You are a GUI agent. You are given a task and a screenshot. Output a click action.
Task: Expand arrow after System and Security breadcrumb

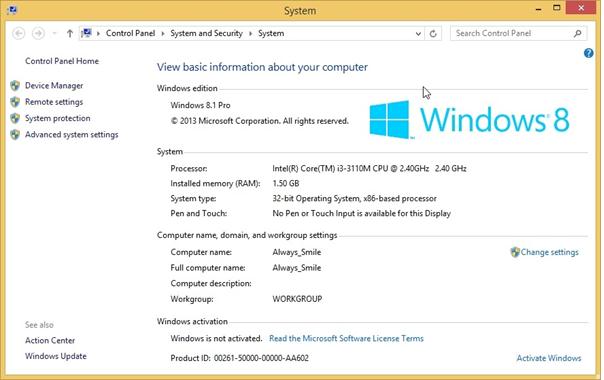pyautogui.click(x=250, y=34)
